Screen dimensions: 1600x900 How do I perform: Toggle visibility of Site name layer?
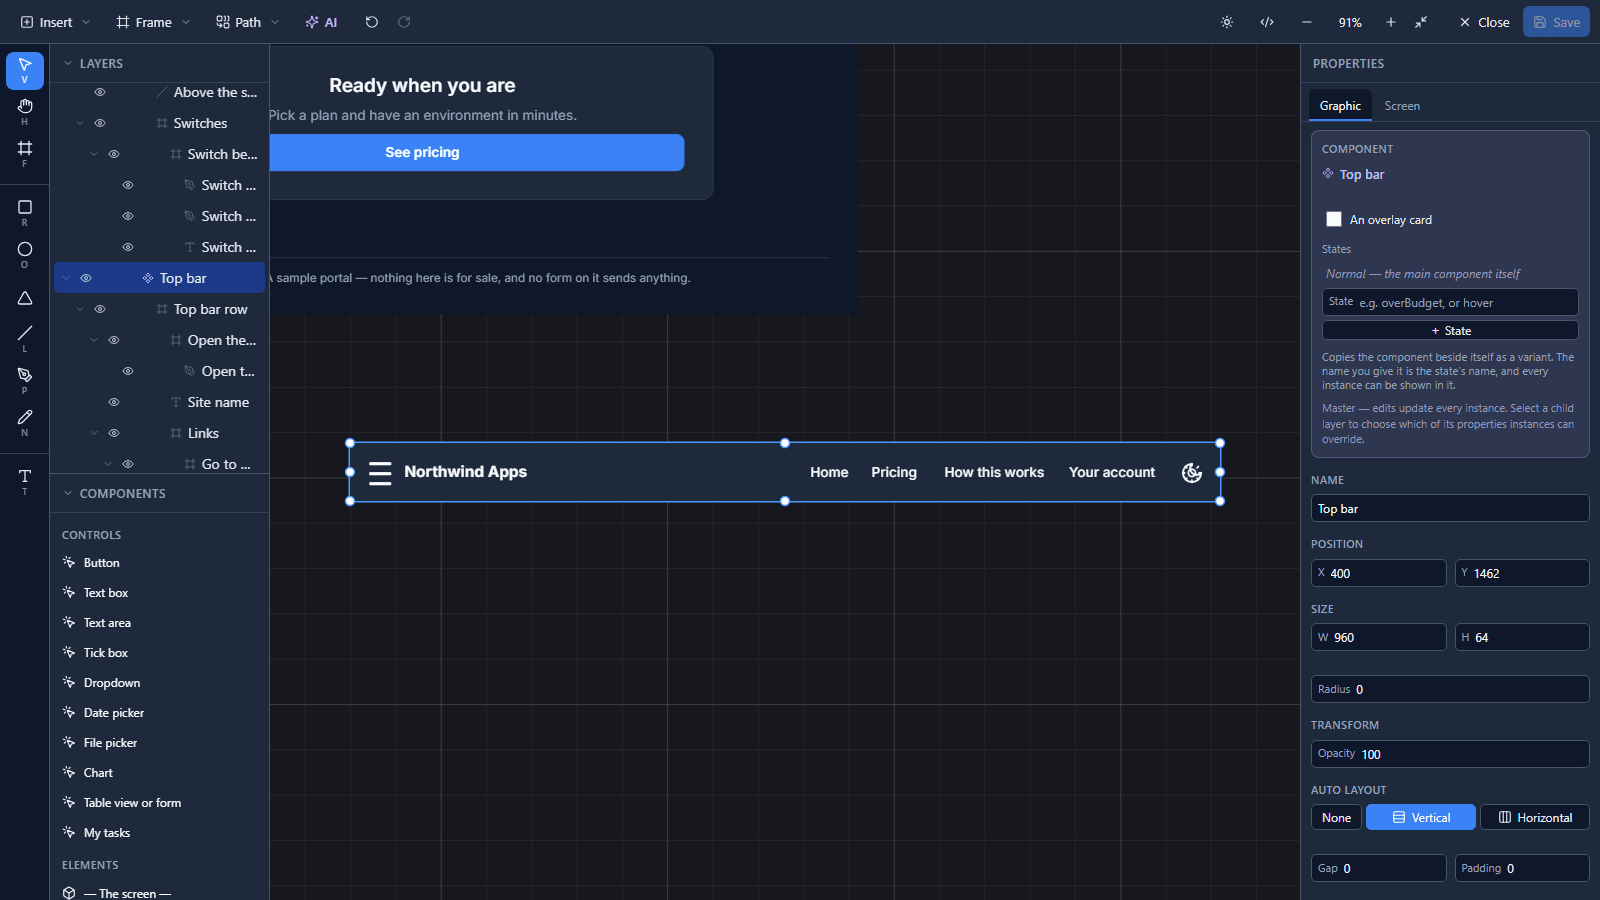(x=114, y=402)
